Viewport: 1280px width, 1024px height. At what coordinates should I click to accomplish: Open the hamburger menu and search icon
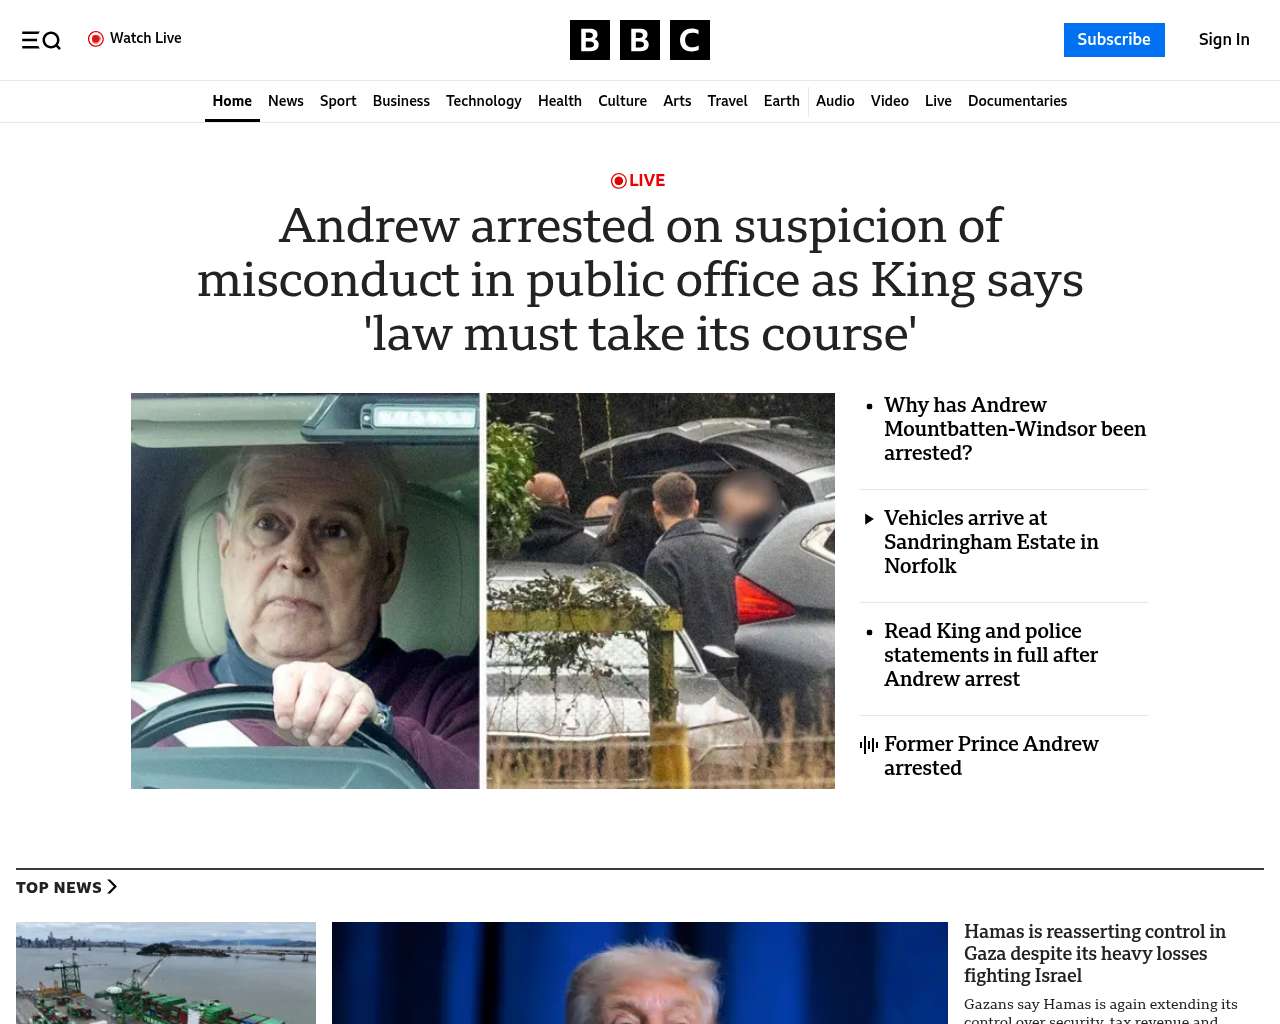tap(41, 40)
